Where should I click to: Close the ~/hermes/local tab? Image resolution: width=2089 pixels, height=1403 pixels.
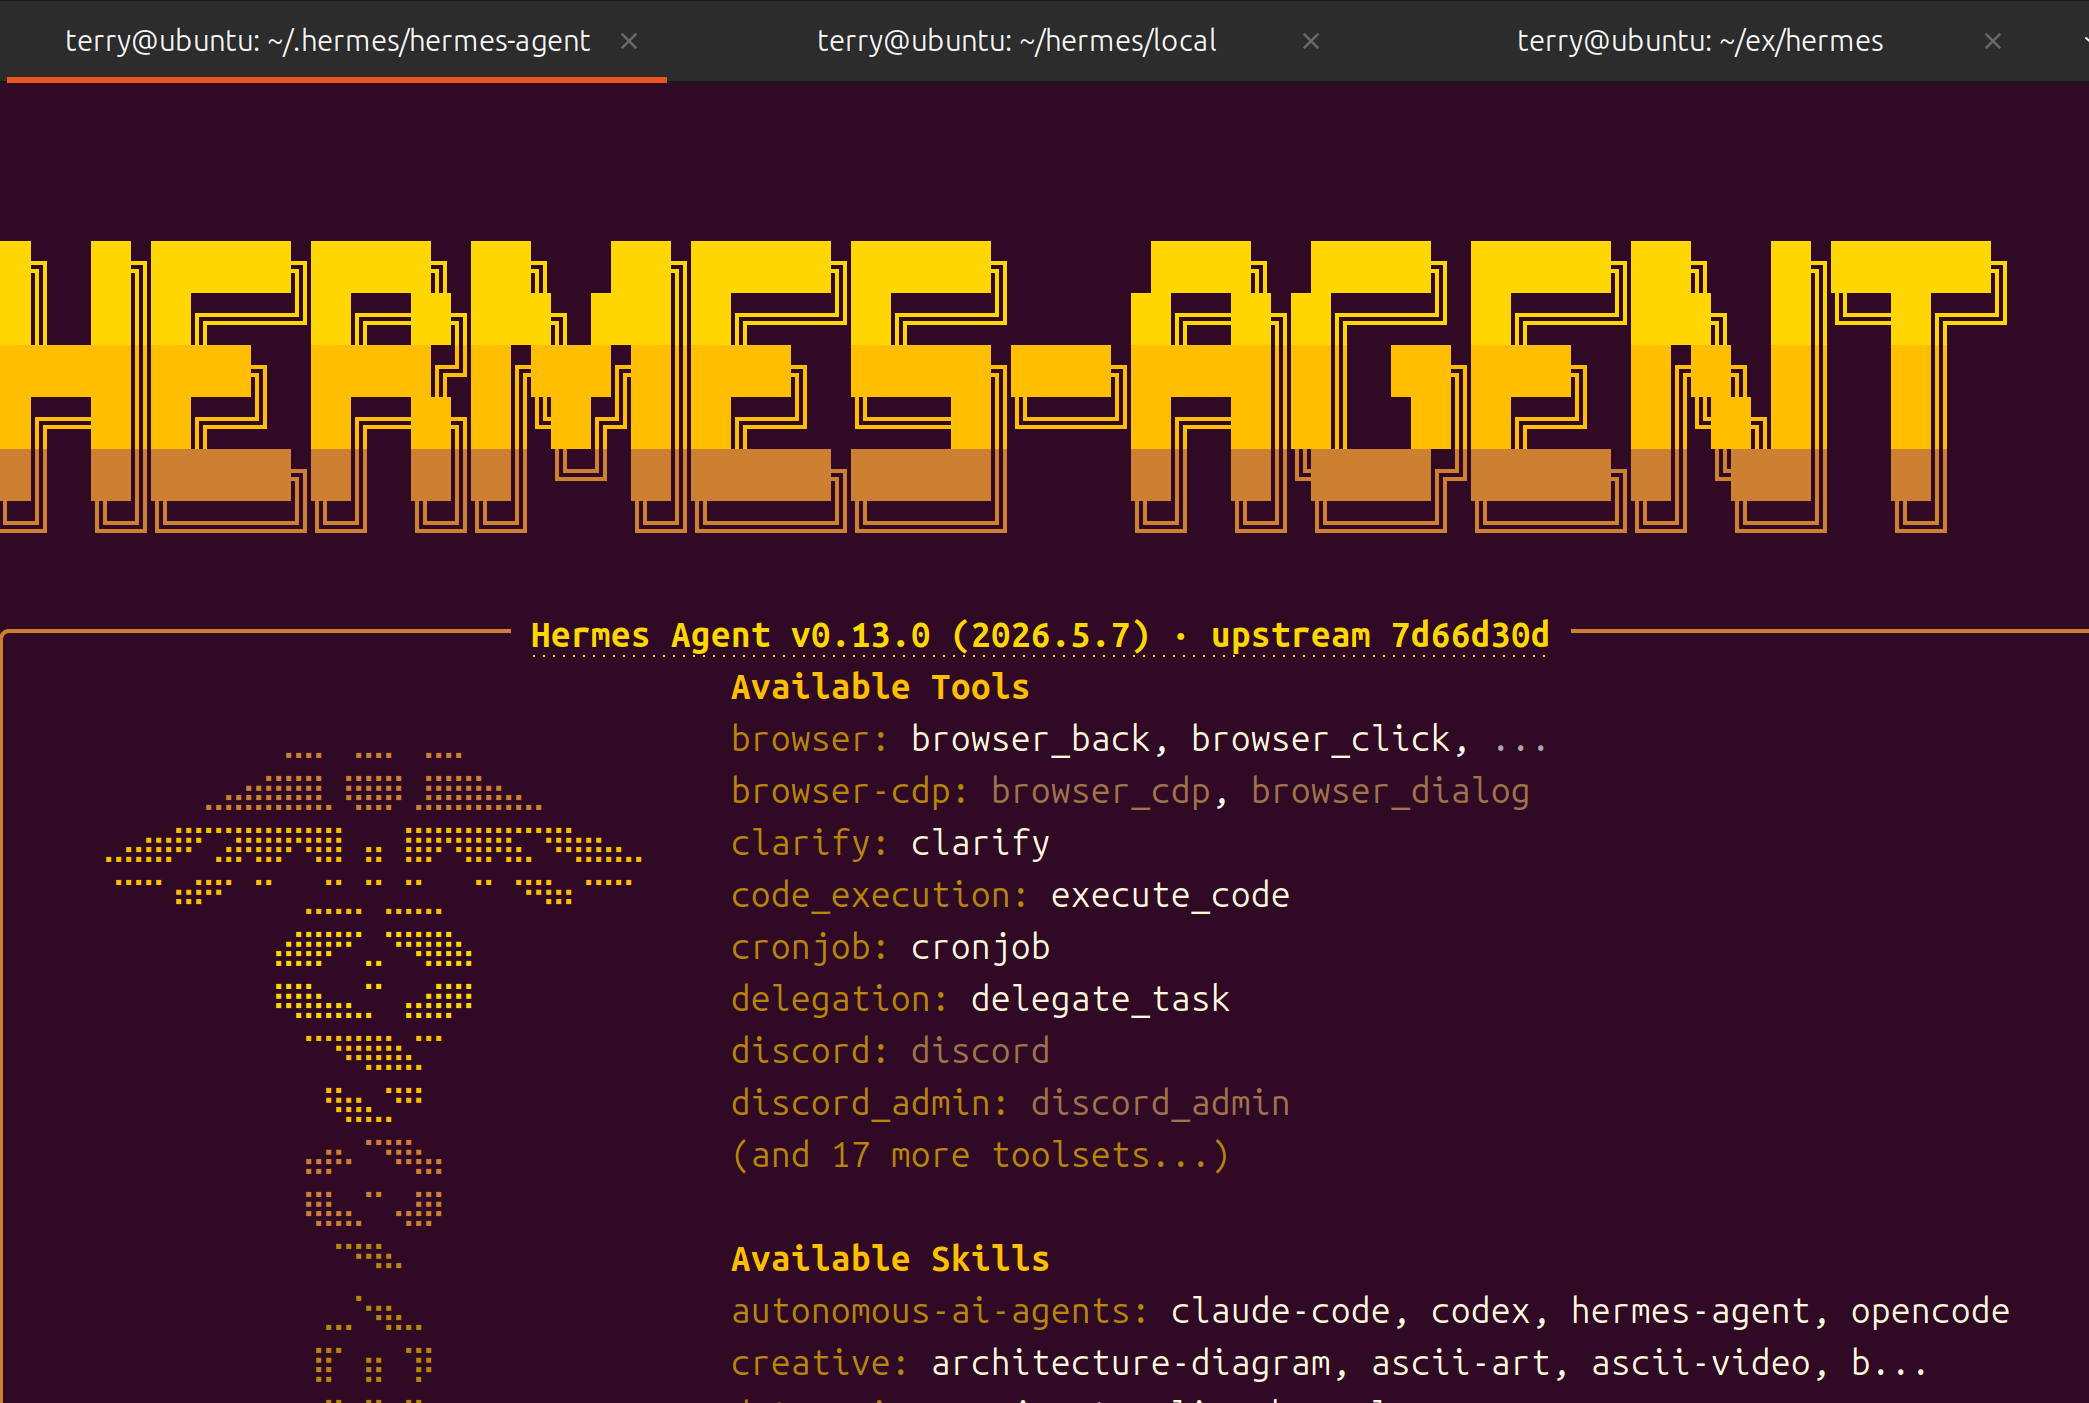1311,41
